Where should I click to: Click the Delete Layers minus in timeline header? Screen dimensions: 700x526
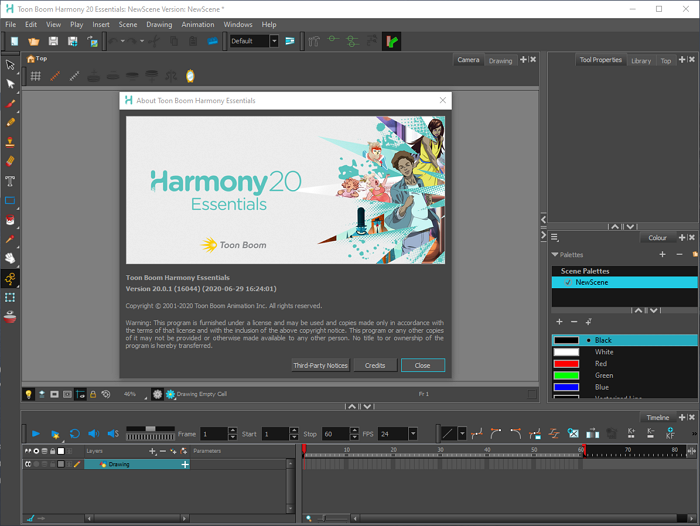163,451
